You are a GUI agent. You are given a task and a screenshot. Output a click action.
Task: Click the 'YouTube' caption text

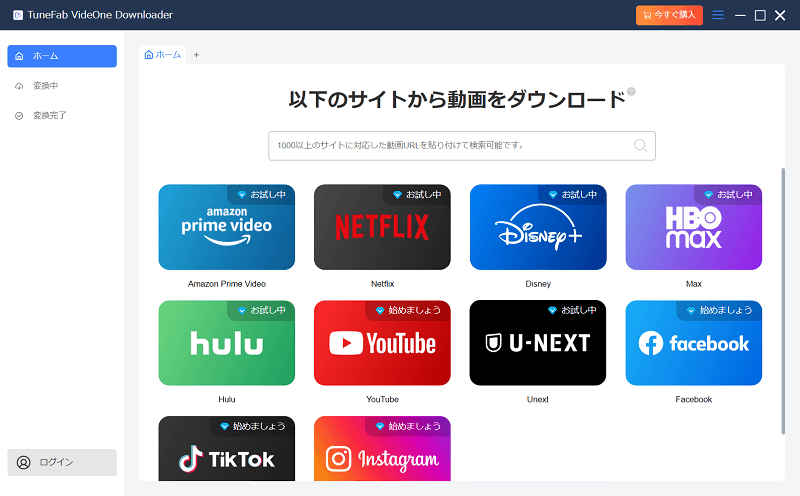pos(382,400)
